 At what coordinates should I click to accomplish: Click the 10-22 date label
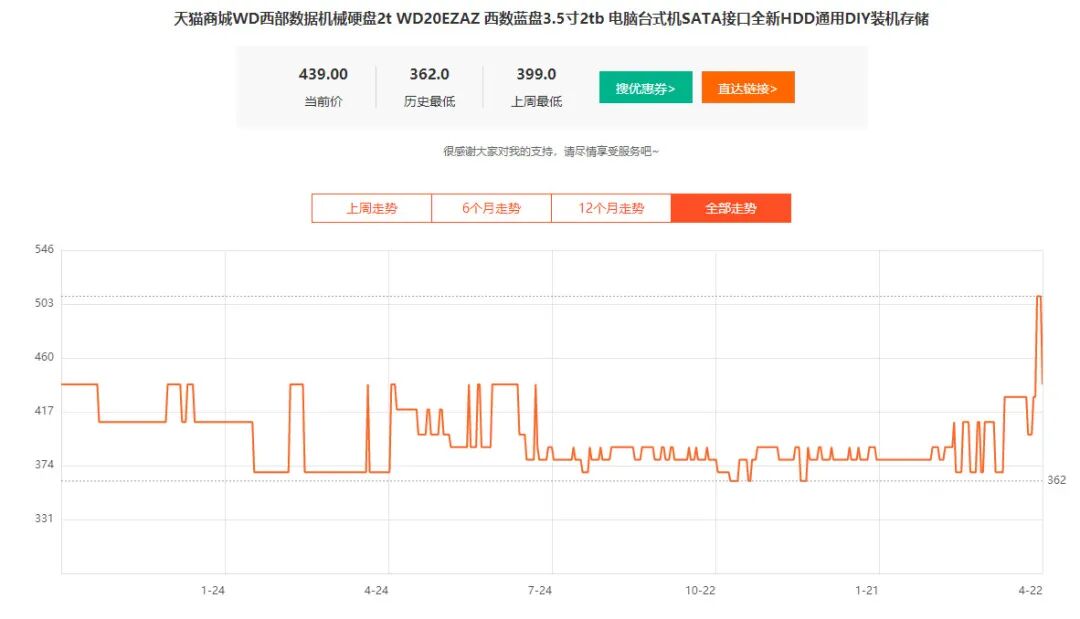700,590
